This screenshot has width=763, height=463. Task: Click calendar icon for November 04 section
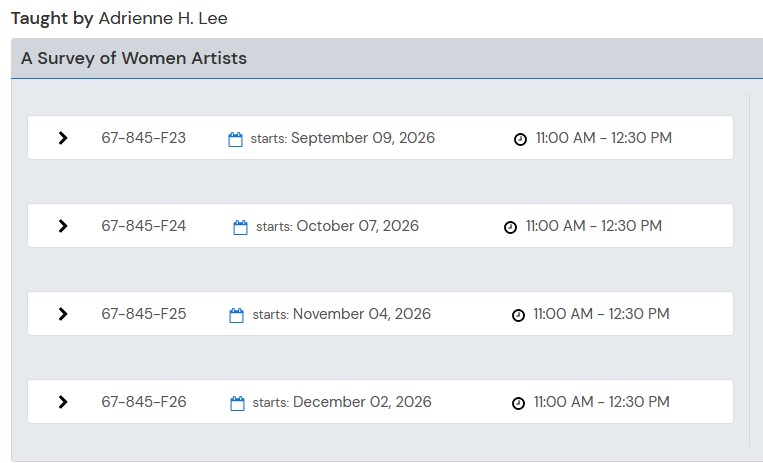point(236,316)
